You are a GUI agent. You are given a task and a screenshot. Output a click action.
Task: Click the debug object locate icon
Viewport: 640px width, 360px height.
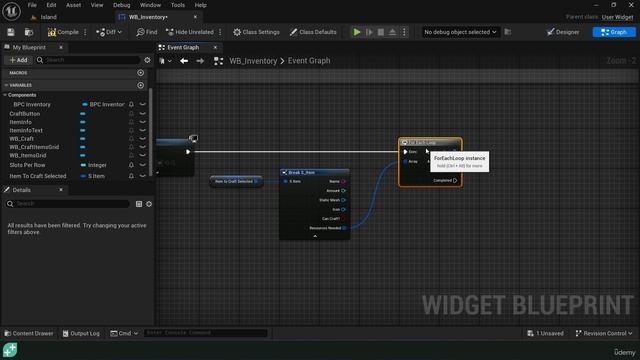point(508,32)
